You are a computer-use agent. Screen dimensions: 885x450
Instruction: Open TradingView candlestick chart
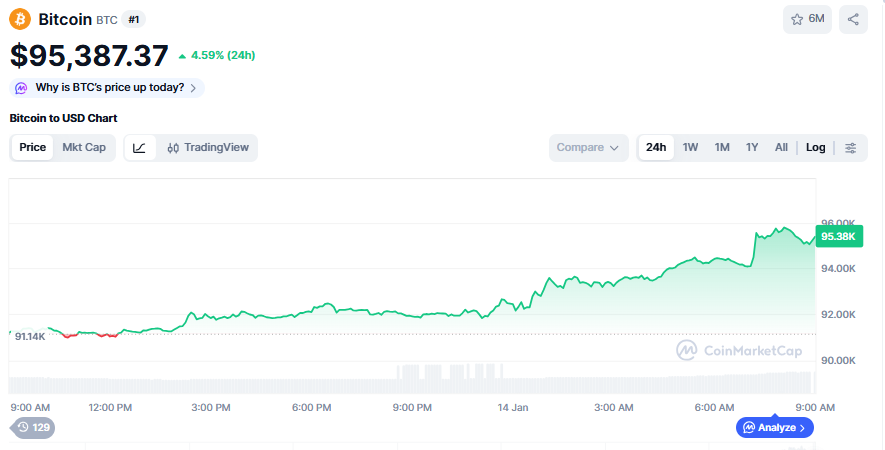(208, 148)
